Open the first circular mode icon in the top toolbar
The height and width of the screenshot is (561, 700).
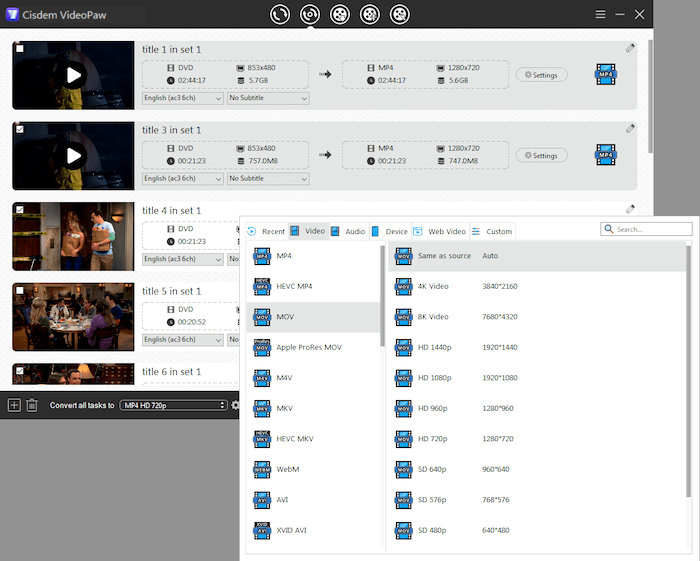click(x=278, y=14)
